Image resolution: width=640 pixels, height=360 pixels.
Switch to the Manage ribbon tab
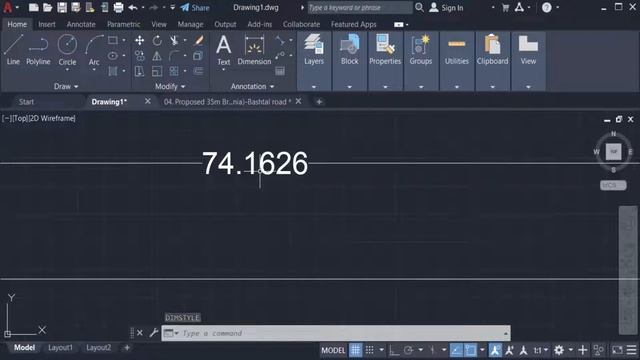click(190, 24)
